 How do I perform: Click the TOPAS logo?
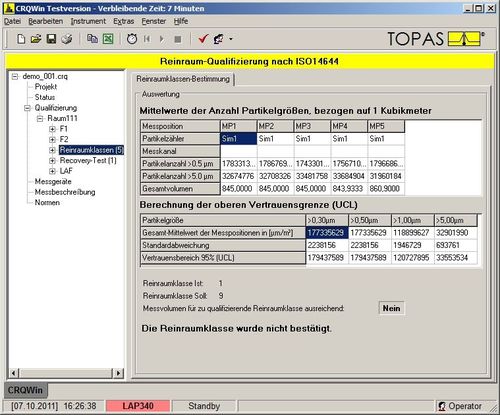click(436, 39)
